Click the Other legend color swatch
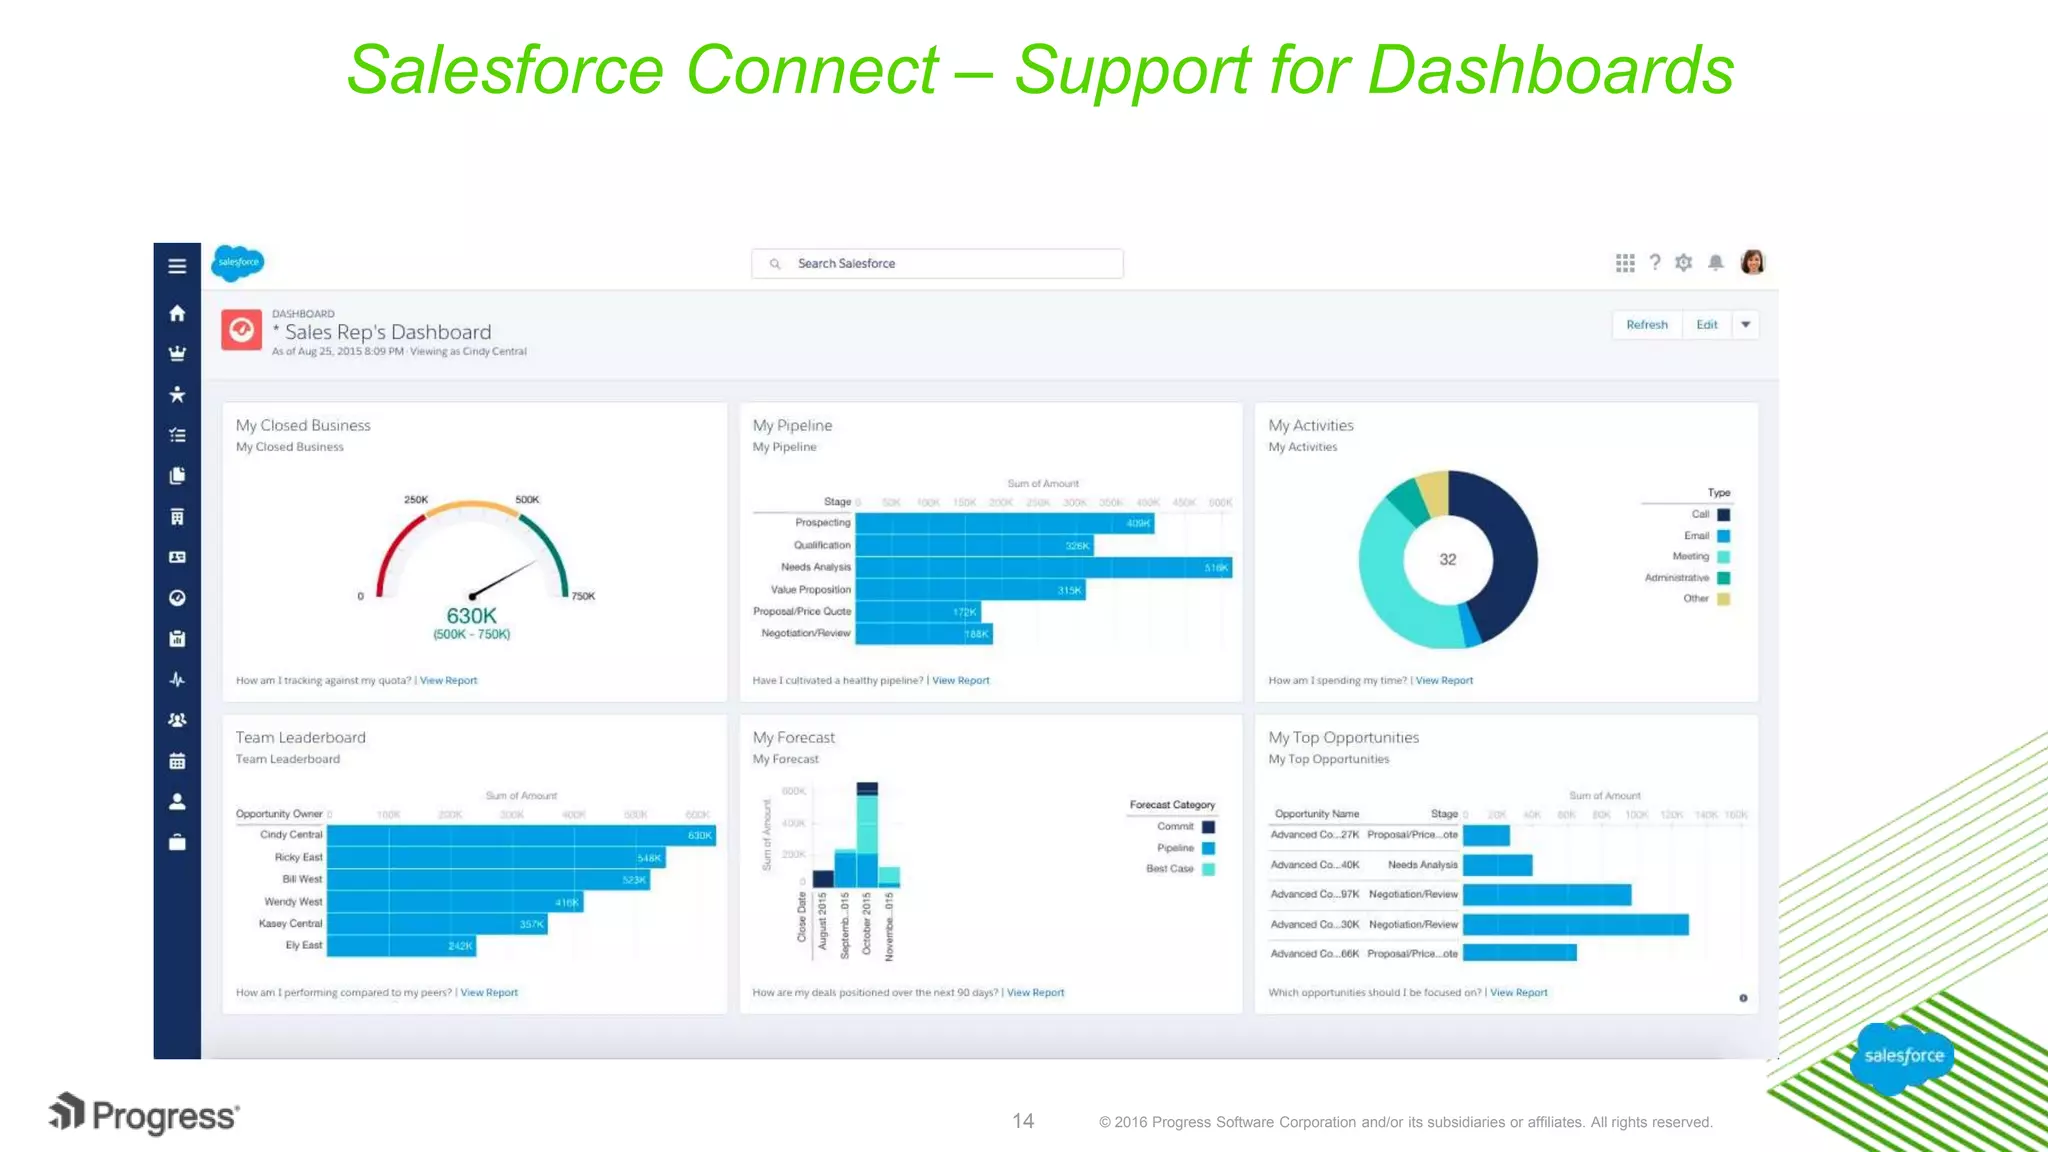Image resolution: width=2048 pixels, height=1152 pixels. point(1723,599)
